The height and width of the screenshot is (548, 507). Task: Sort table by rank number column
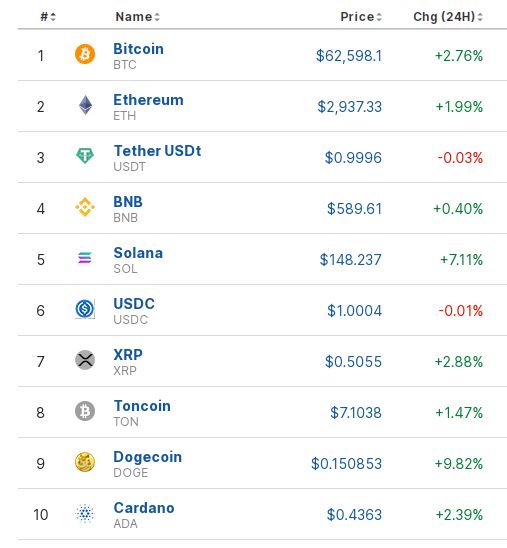[x=48, y=16]
